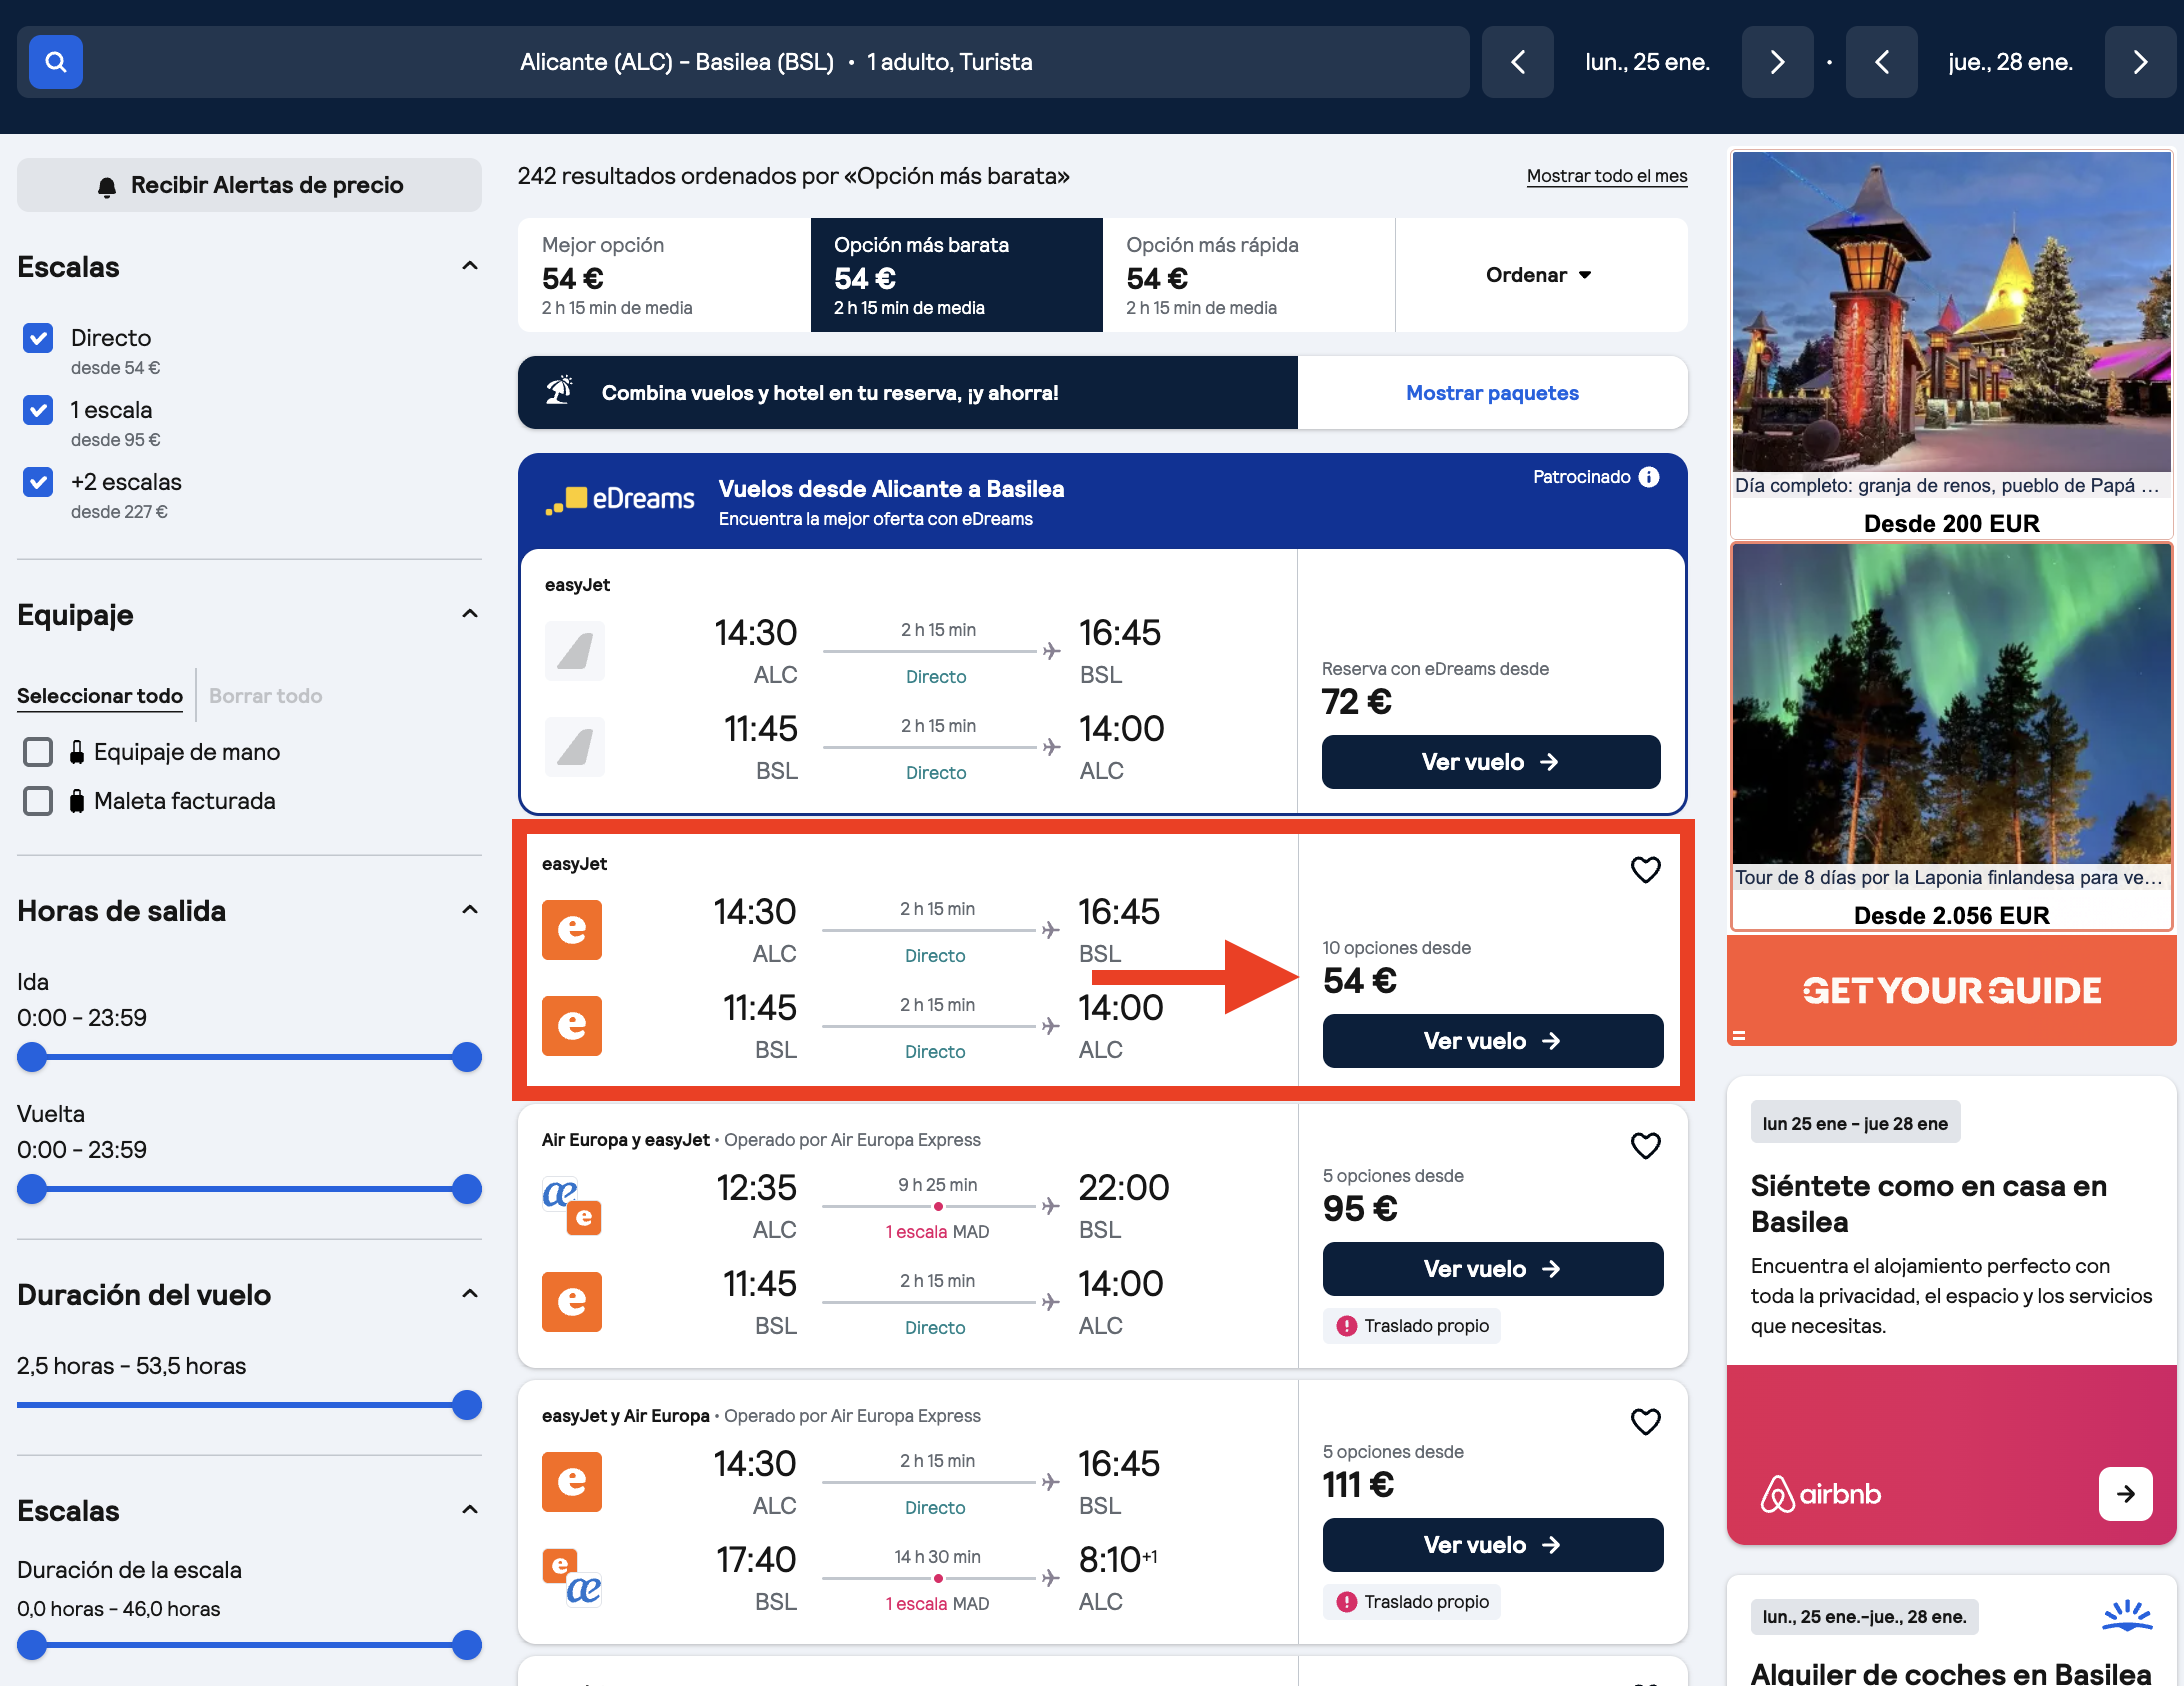
Task: Click the Vuelta time slider left handle
Action: (x=33, y=1189)
